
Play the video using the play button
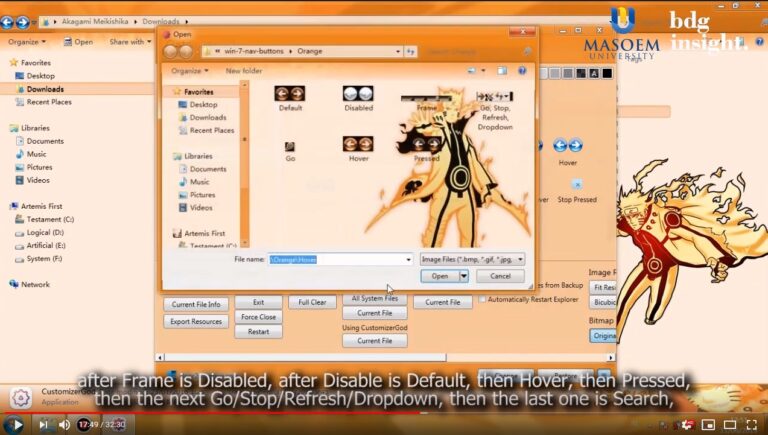click(x=17, y=424)
